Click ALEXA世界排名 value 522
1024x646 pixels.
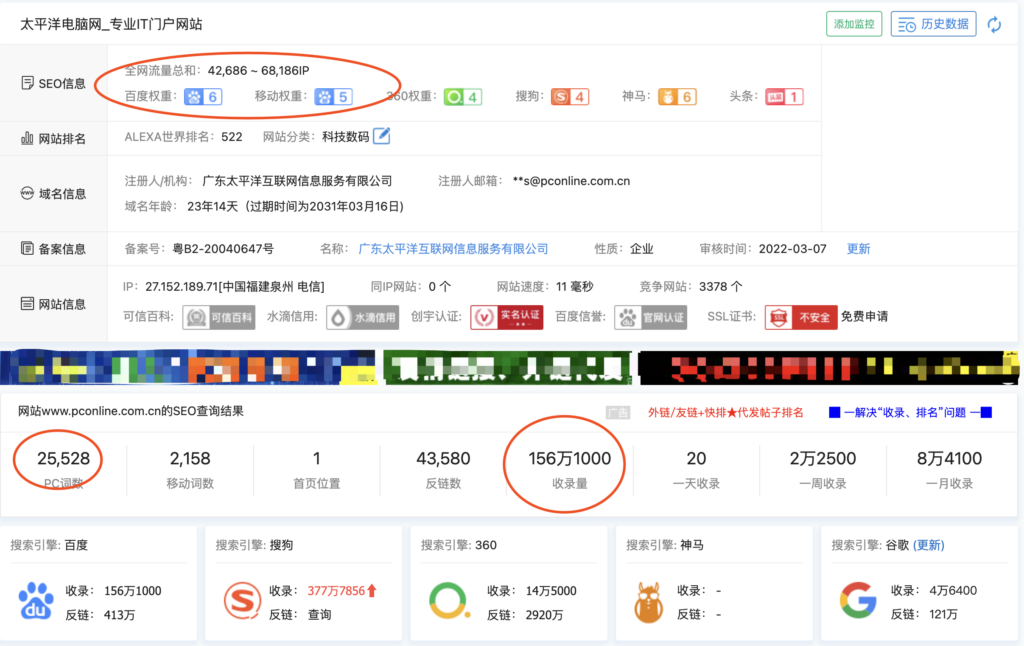click(232, 137)
